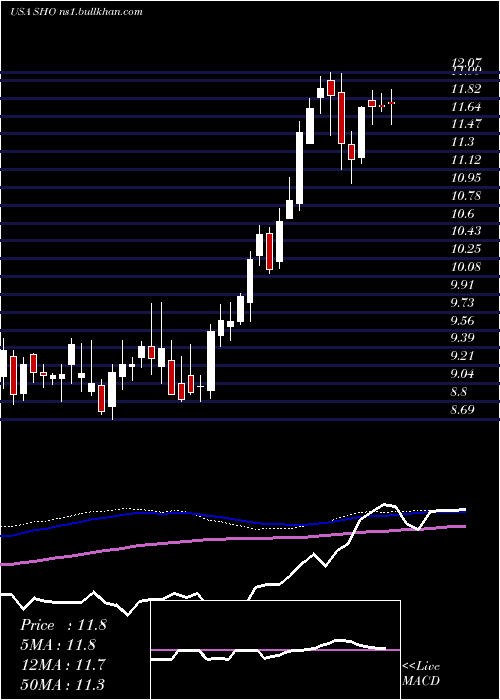Image resolution: width=500 pixels, height=700 pixels.
Task: Click the 12MA : 11.7 readout
Action: (x=62, y=665)
